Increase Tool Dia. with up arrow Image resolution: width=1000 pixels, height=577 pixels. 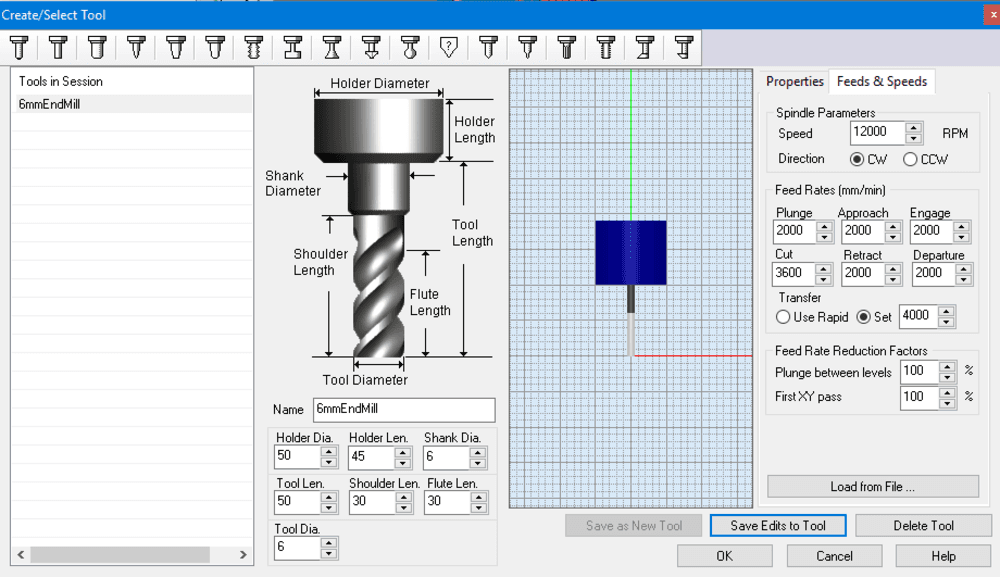tap(328, 543)
